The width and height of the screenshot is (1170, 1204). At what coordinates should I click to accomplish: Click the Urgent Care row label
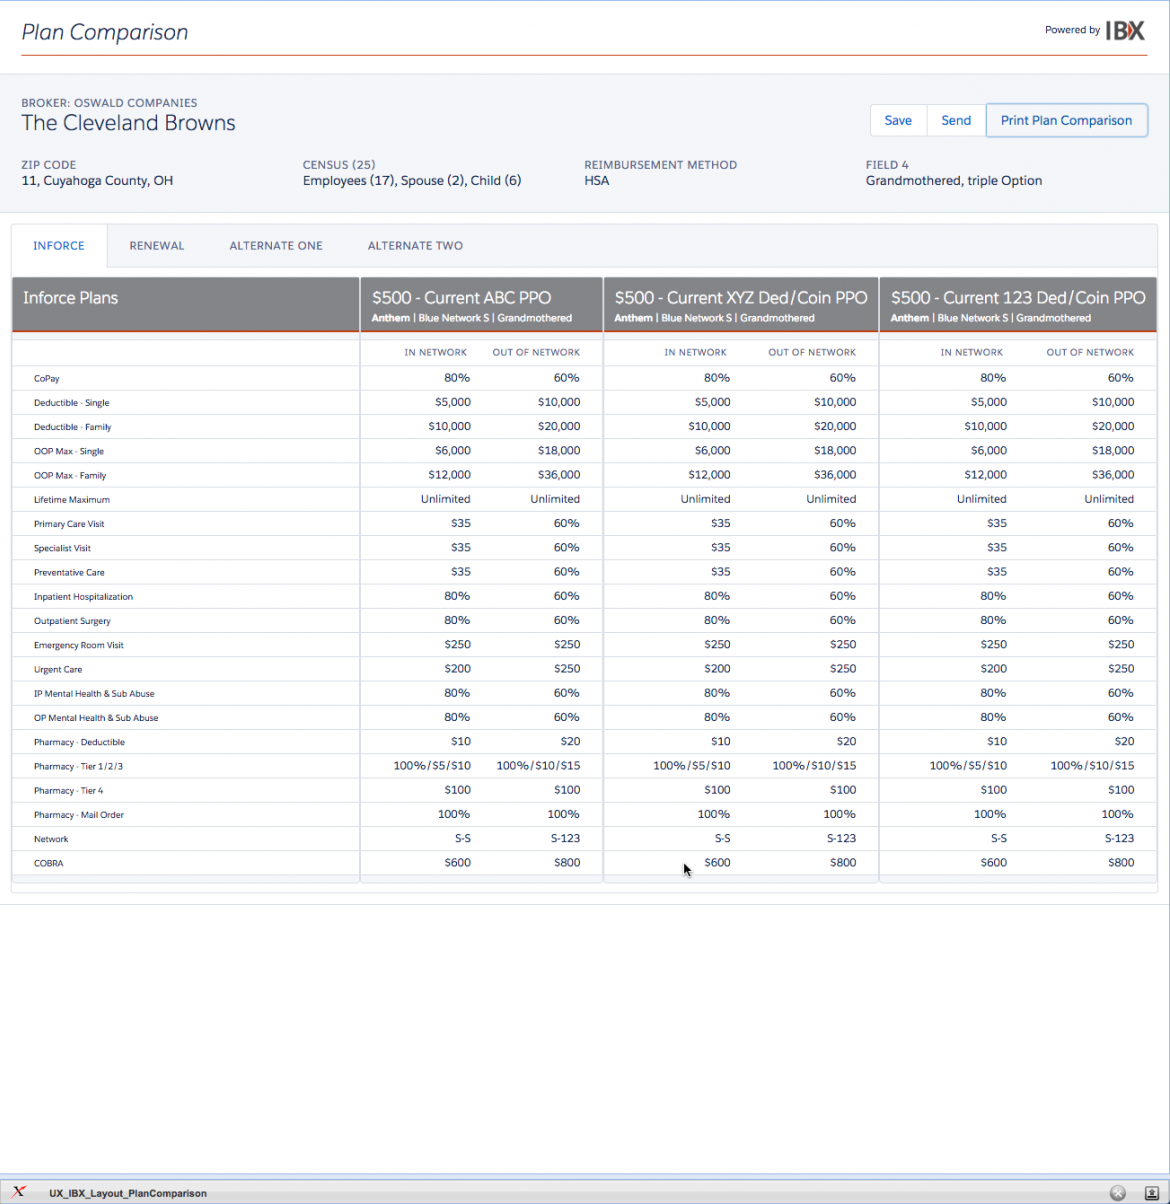[58, 670]
